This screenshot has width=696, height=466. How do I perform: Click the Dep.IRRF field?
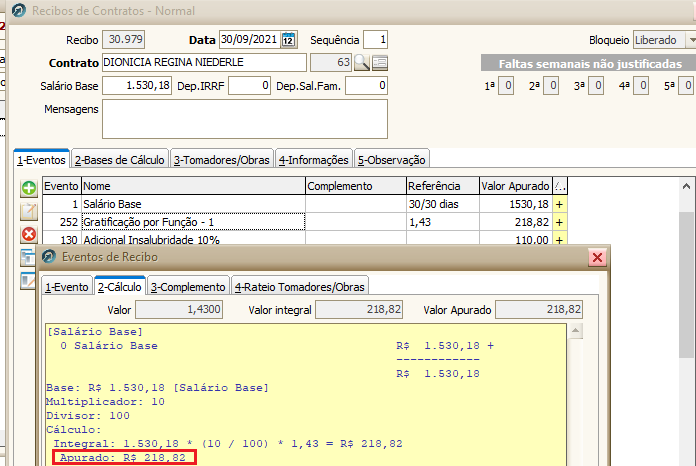(x=249, y=86)
